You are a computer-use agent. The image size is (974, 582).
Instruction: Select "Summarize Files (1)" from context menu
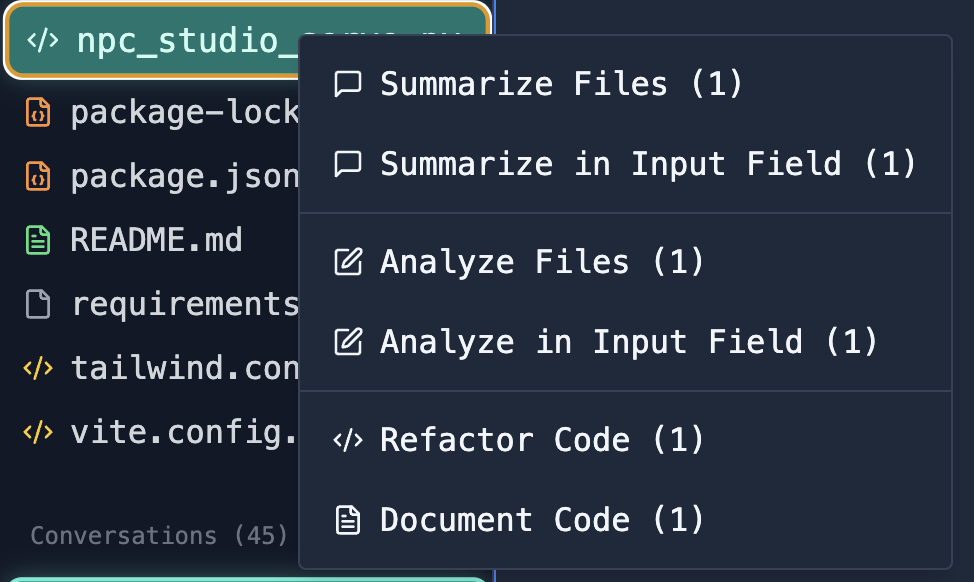click(x=559, y=84)
